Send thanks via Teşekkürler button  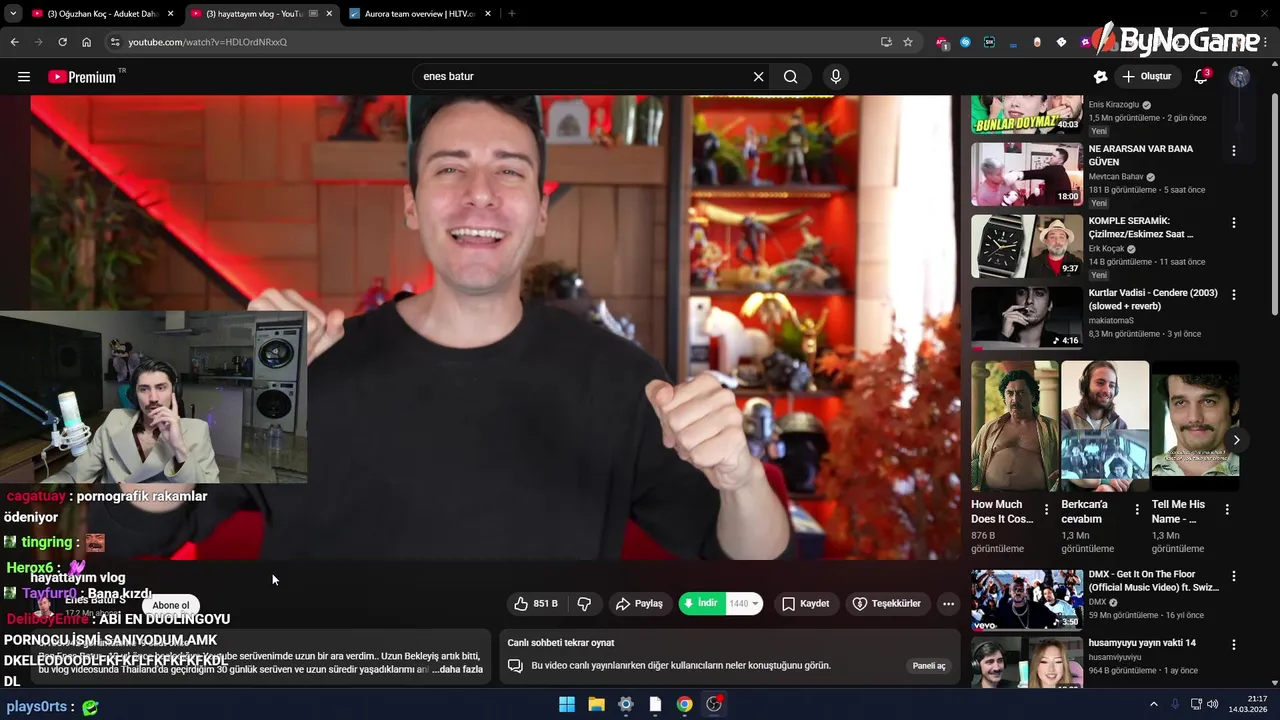coord(886,604)
